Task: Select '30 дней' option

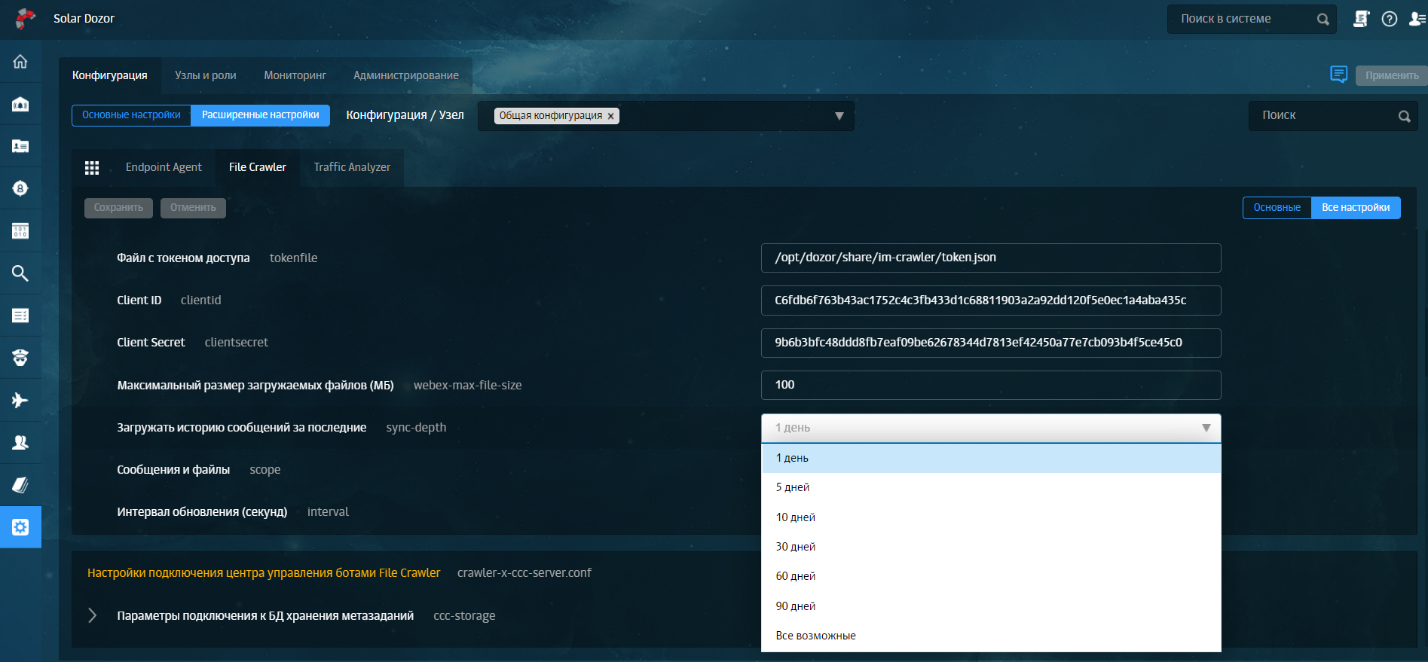Action: 991,547
